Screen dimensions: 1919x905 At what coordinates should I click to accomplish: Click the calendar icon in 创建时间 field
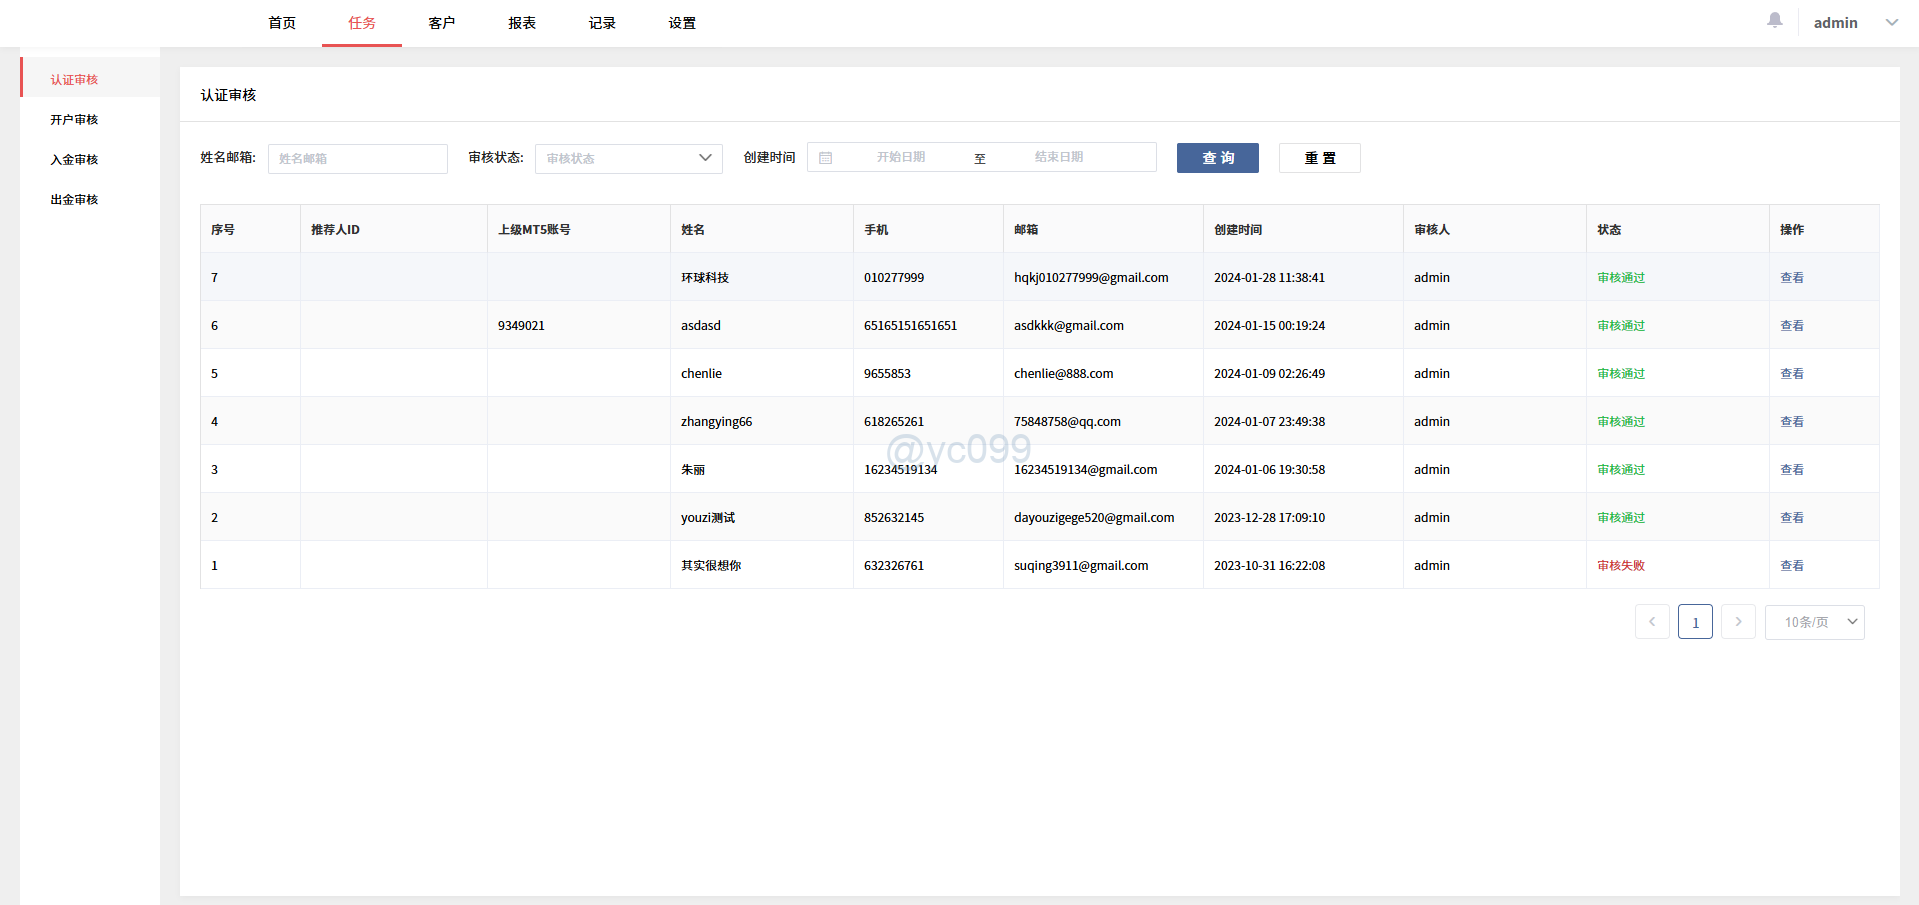click(x=825, y=157)
